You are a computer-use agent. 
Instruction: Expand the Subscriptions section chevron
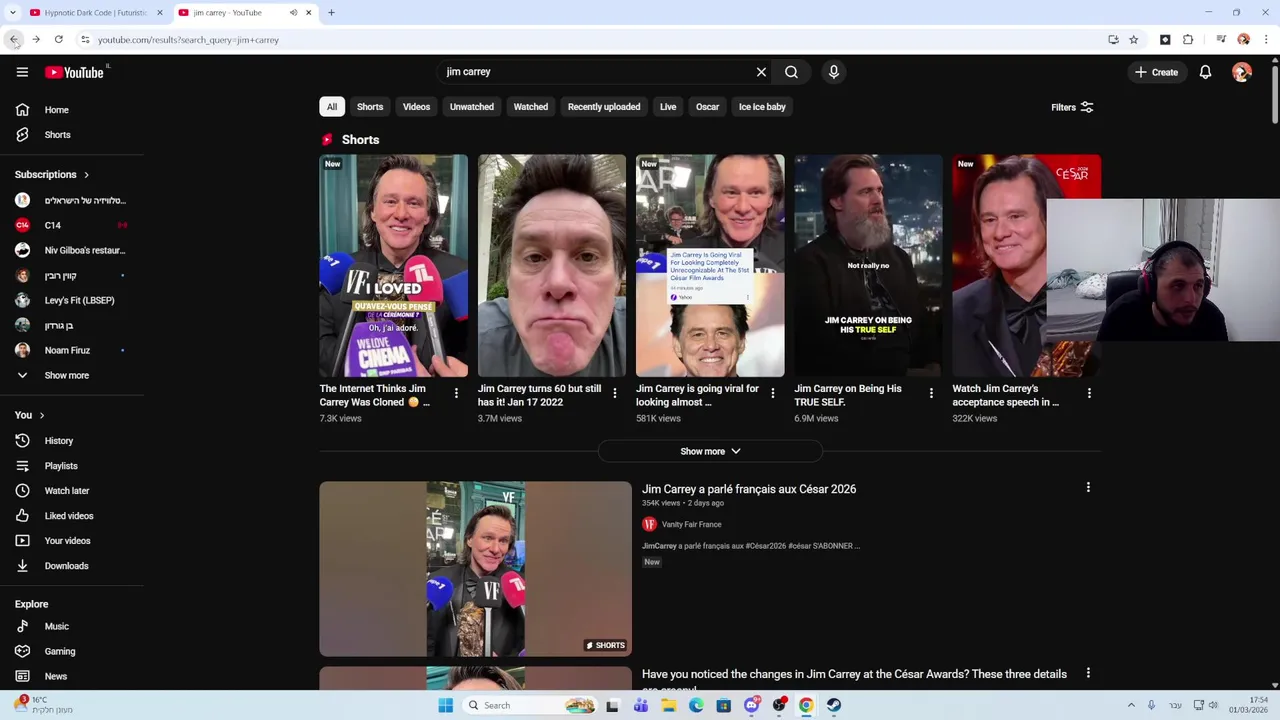(86, 175)
